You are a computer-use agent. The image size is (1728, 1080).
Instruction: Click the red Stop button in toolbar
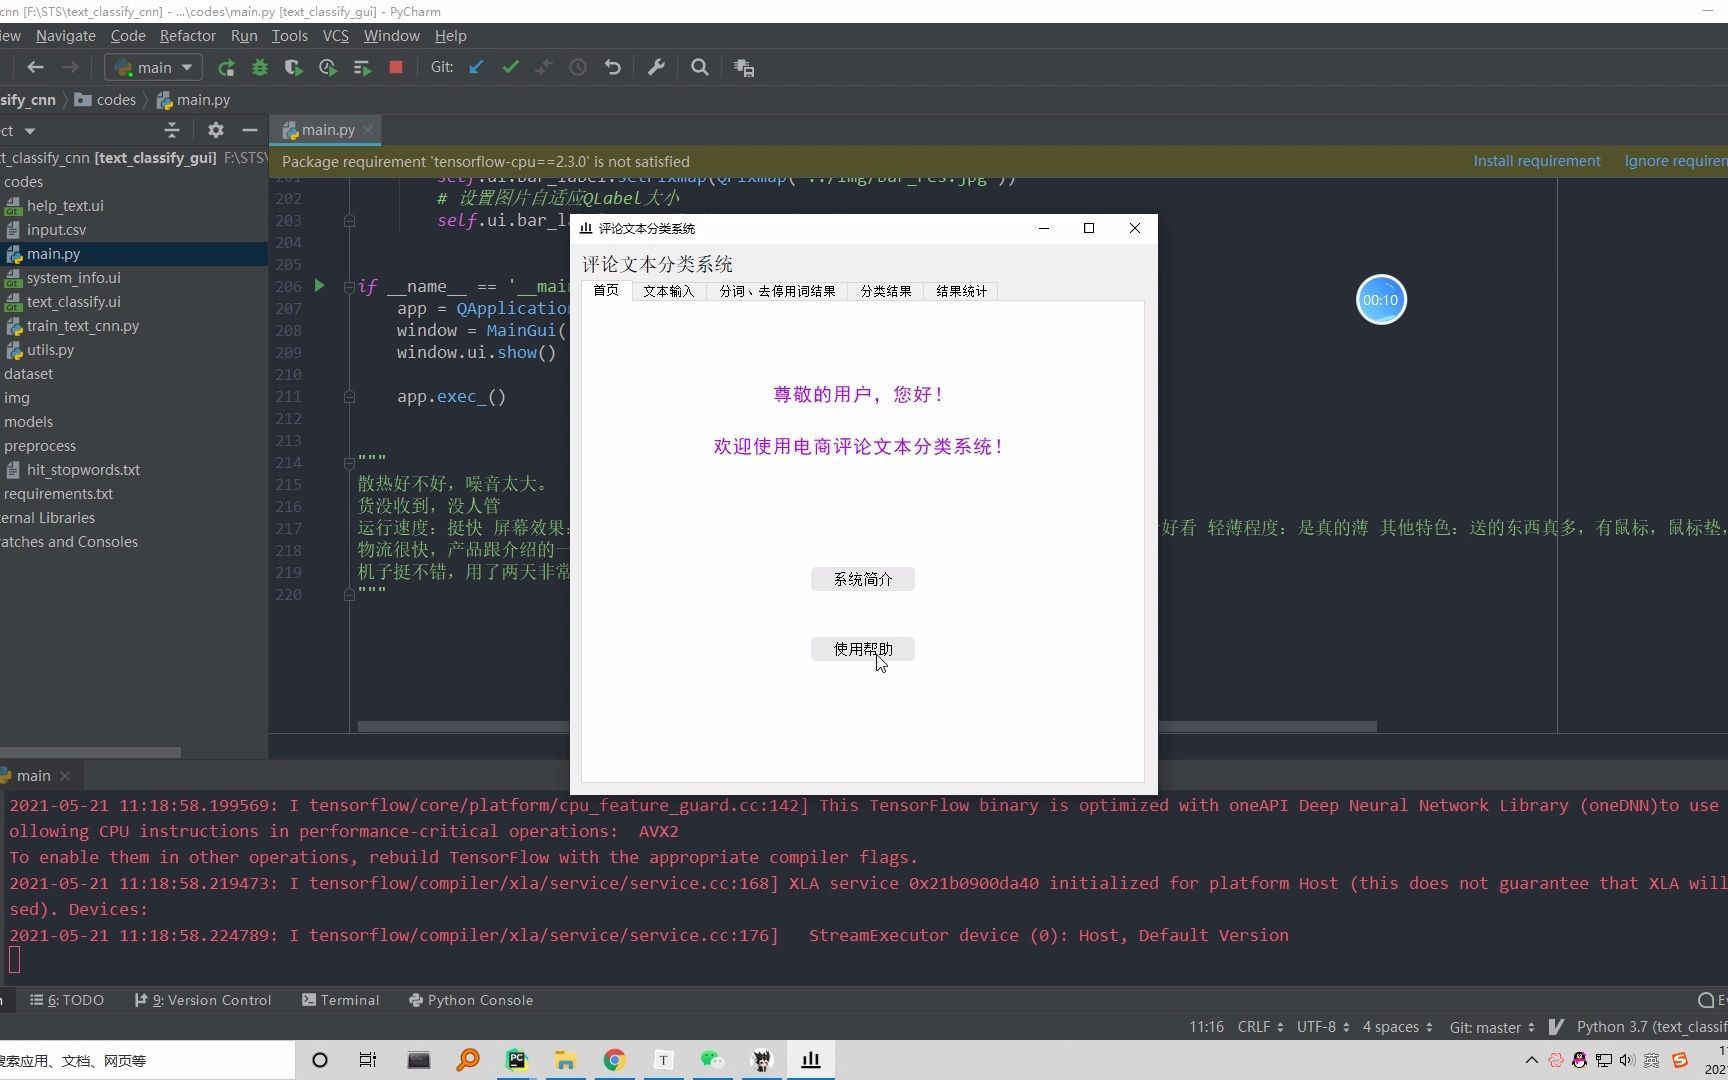tap(396, 68)
